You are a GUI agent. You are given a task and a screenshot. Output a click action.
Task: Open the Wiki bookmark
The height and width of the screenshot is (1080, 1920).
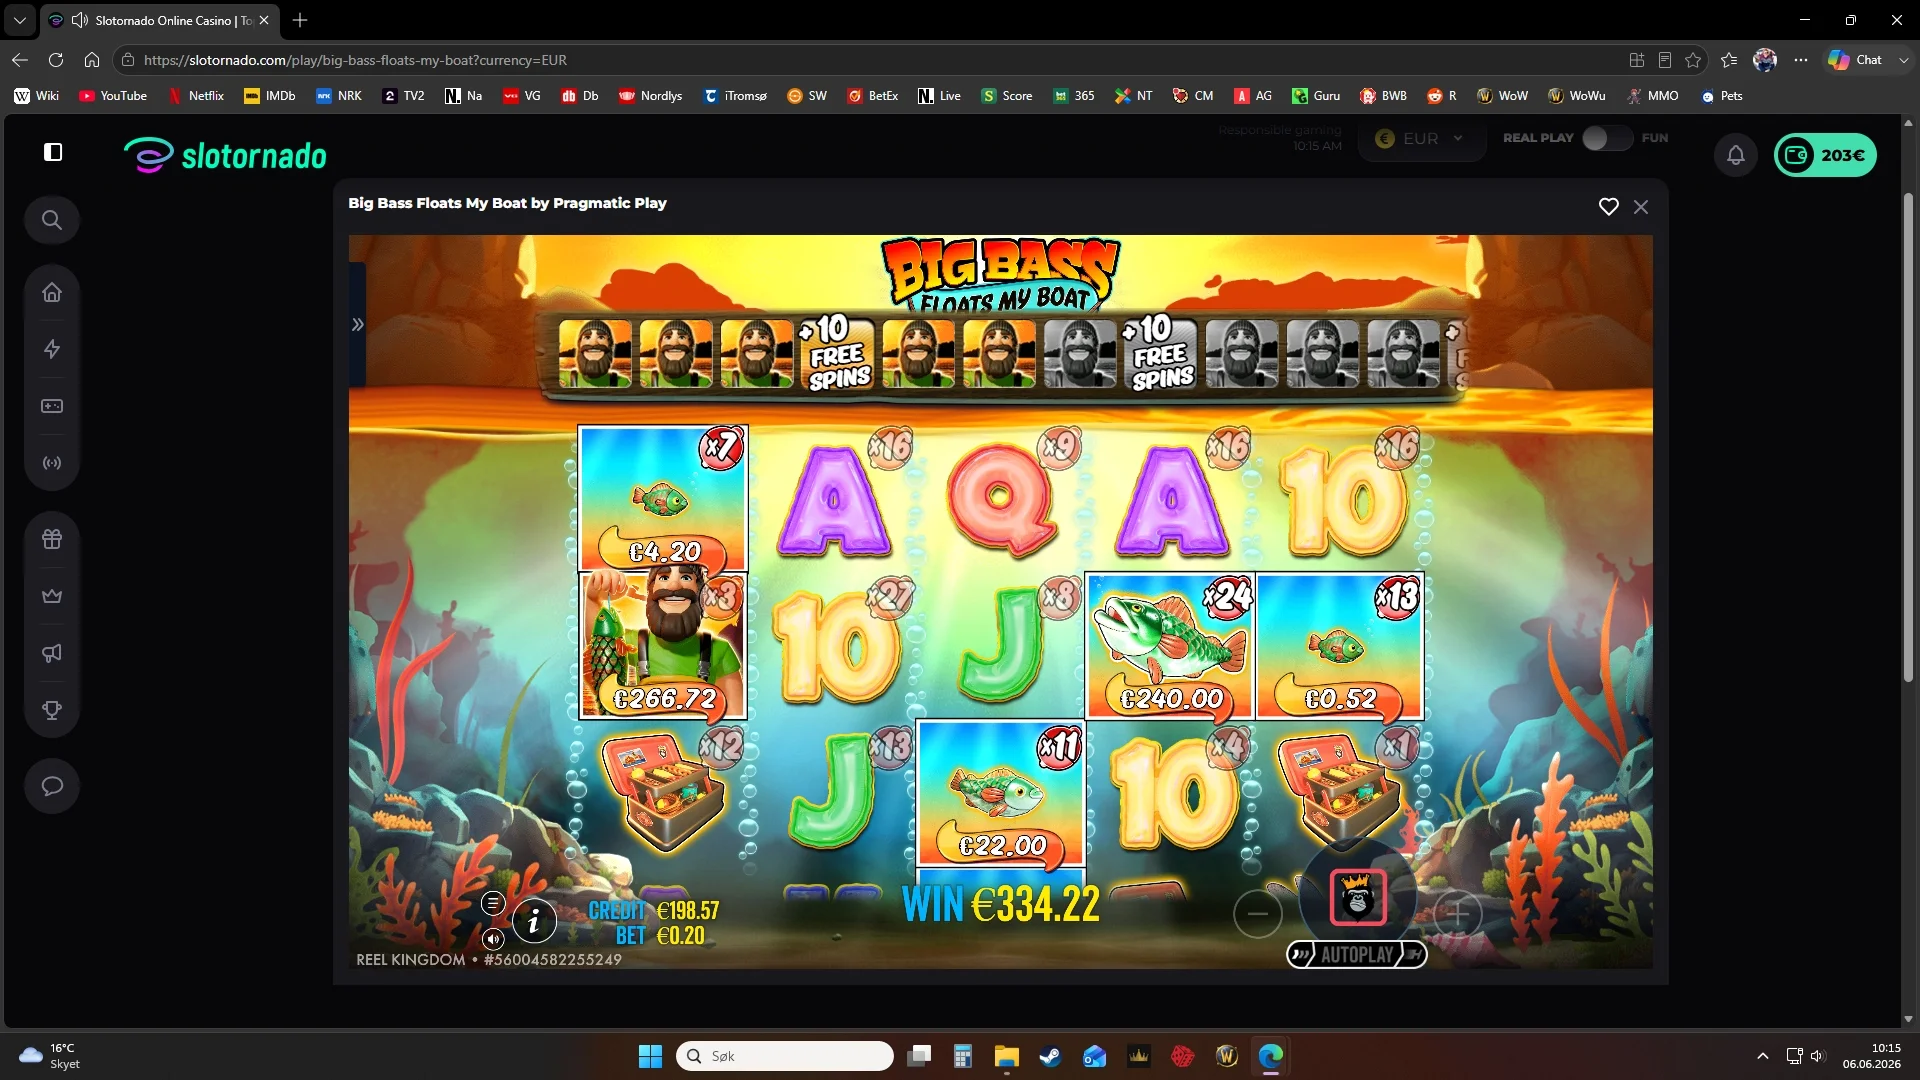pyautogui.click(x=37, y=96)
